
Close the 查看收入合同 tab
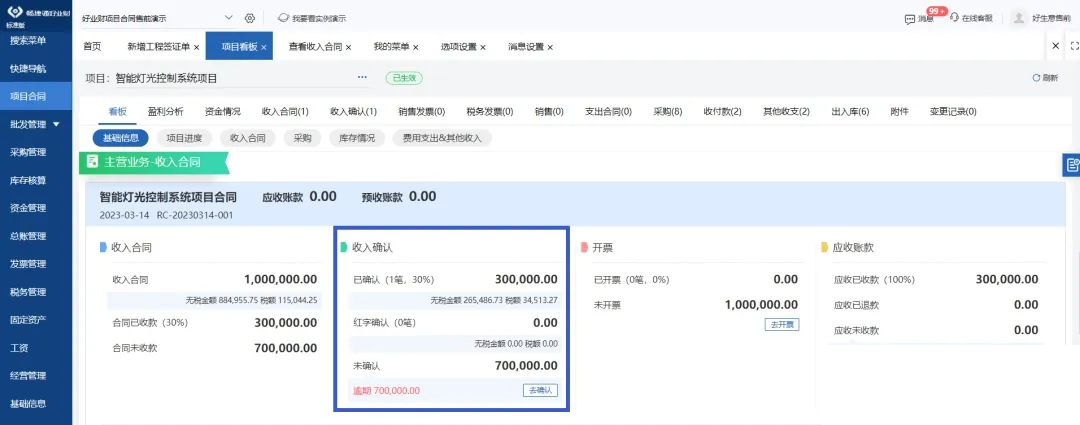(349, 48)
